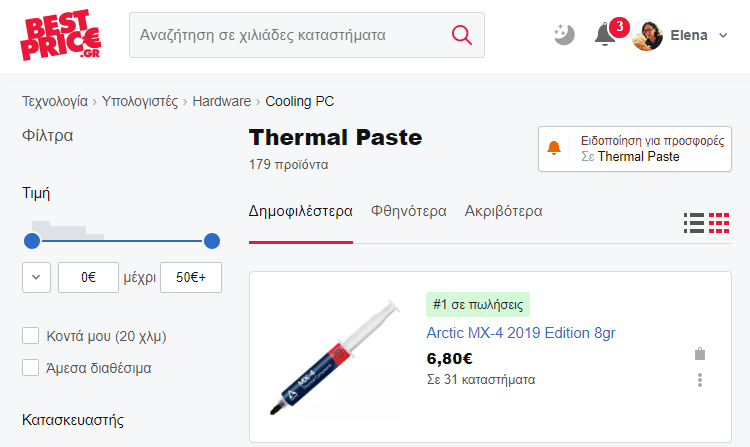Click Σε 31 καταστήματα text
This screenshot has height=447, width=750.
click(x=481, y=380)
